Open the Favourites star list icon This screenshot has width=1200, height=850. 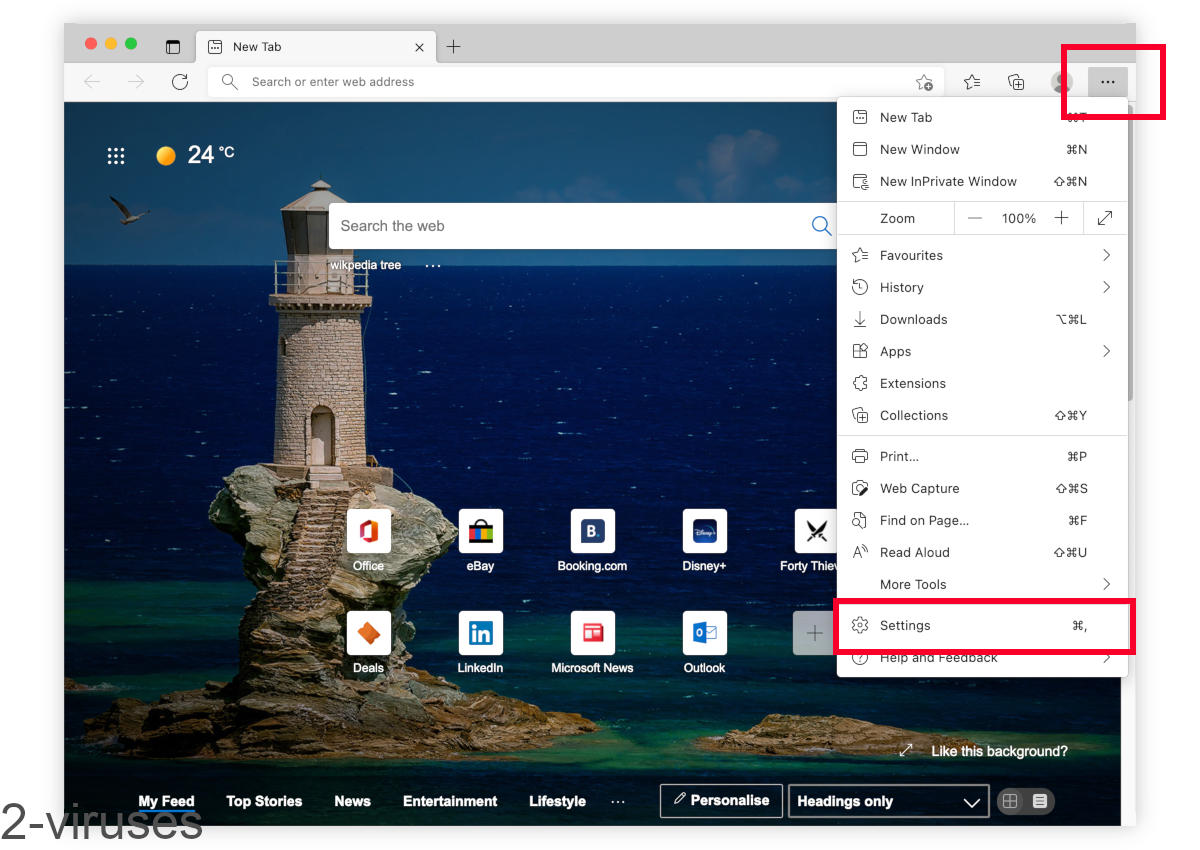pos(971,82)
